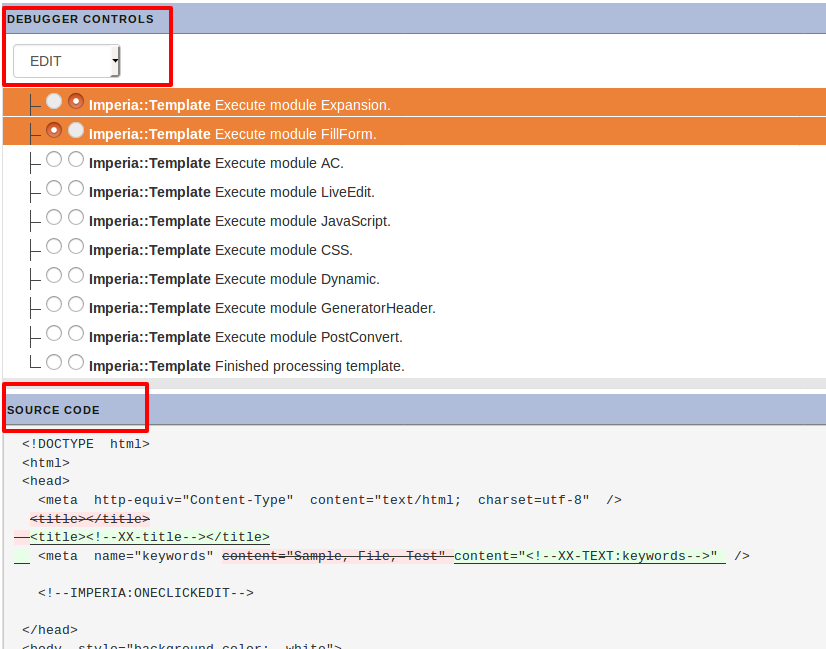
Task: Click the struck-through empty title line
Action: click(x=90, y=519)
